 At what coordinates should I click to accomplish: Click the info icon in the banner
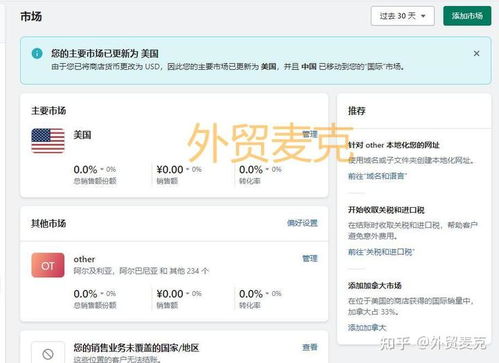pos(37,53)
